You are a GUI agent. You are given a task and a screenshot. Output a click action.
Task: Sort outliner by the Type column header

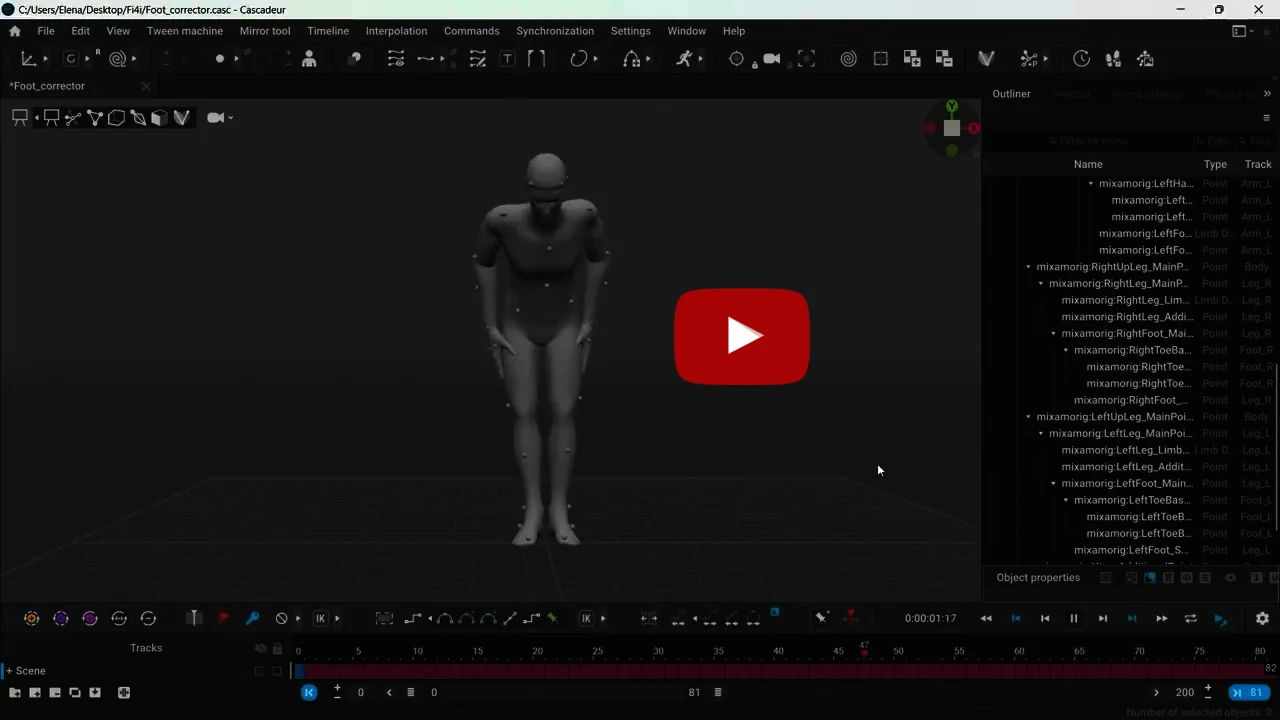click(x=1215, y=164)
